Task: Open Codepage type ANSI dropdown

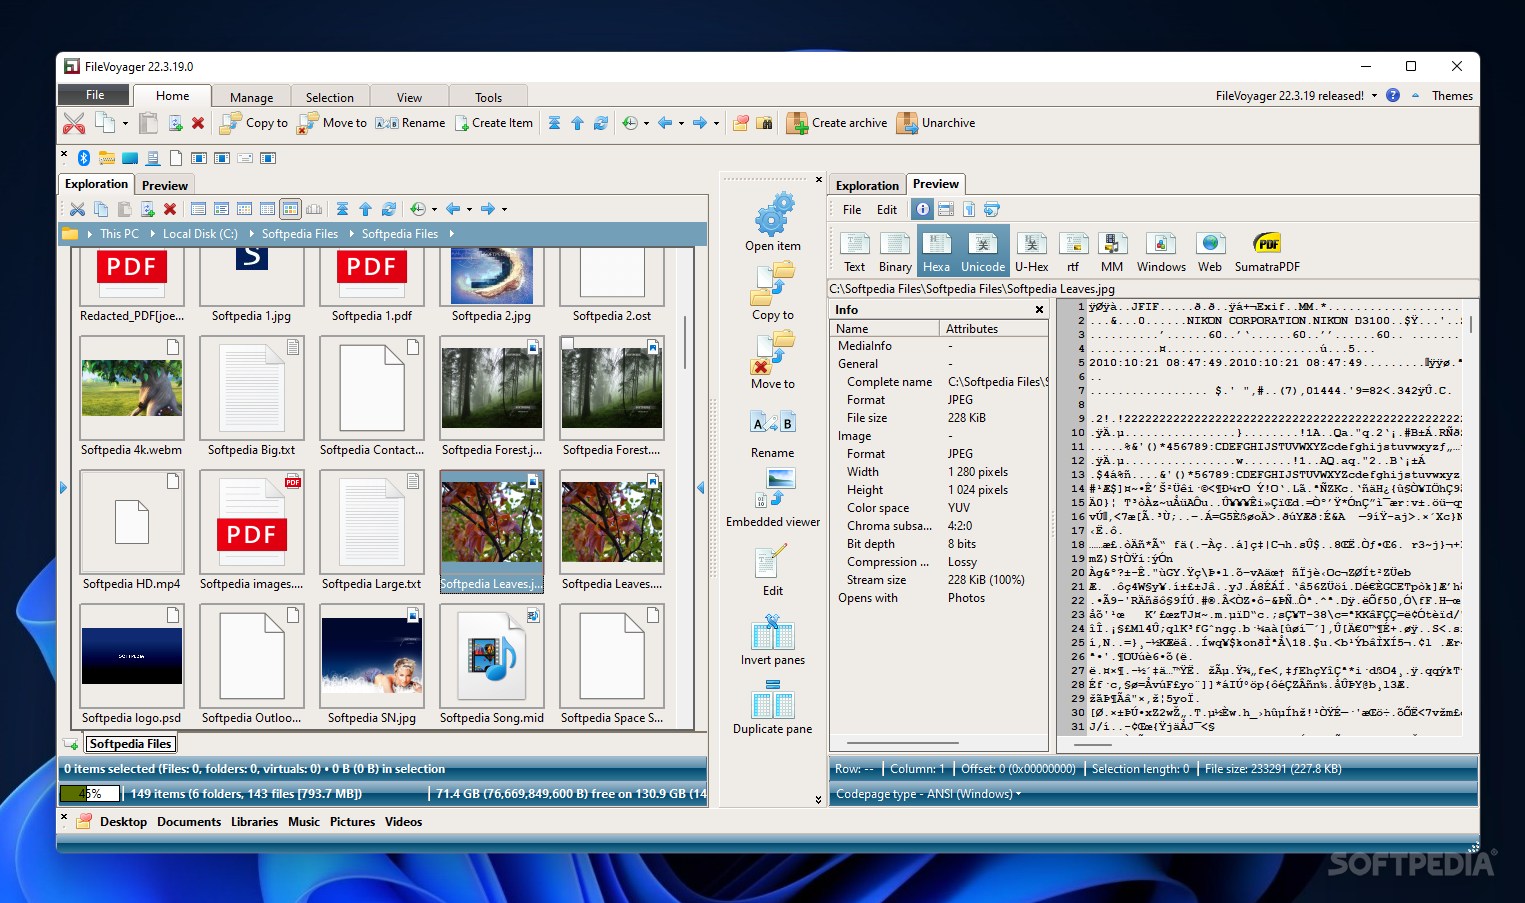Action: [x=929, y=794]
